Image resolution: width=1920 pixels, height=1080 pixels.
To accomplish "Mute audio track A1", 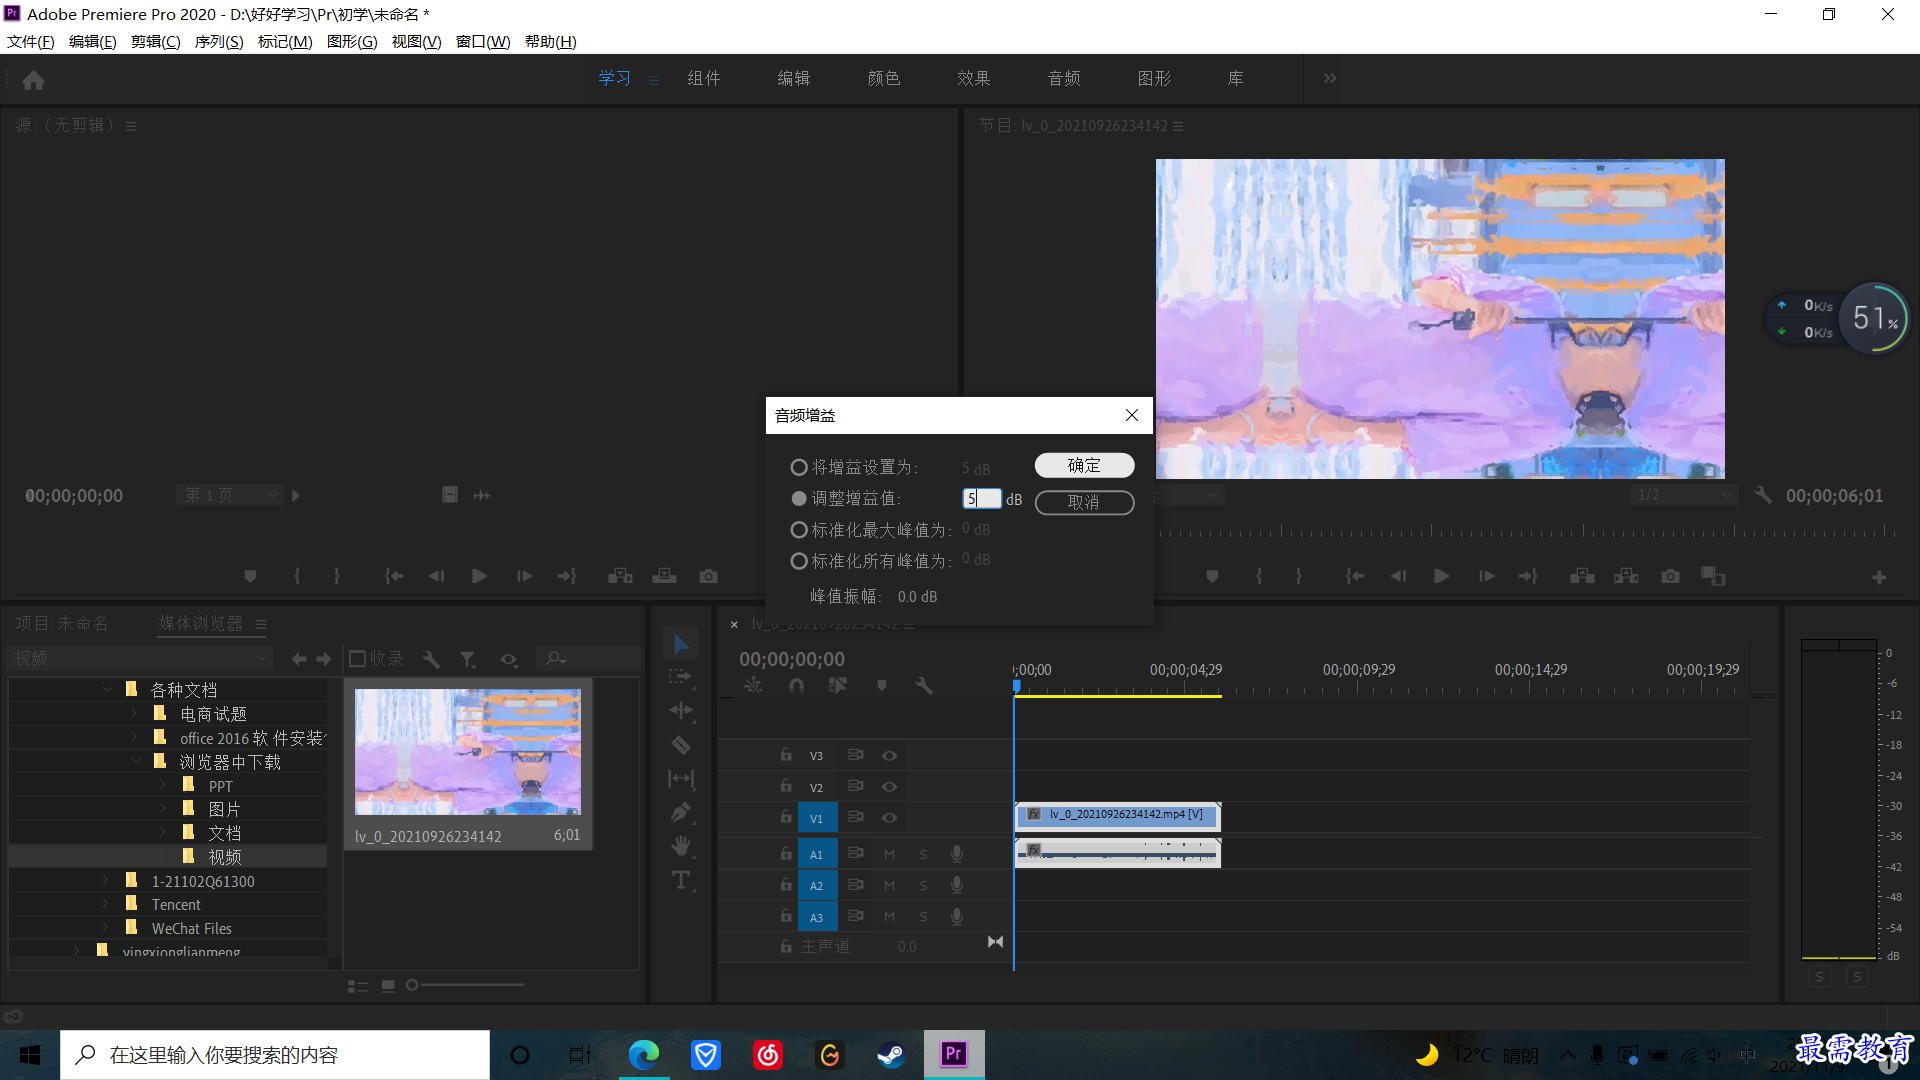I will coord(889,855).
